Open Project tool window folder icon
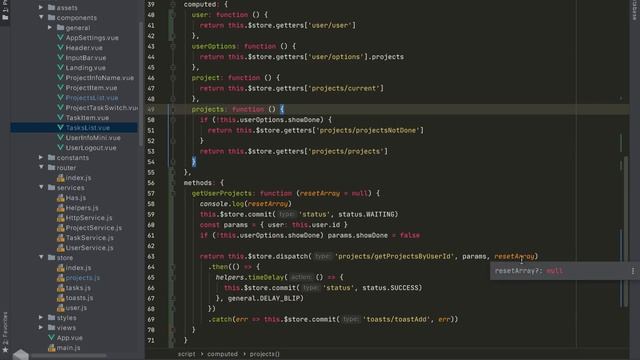 point(5,18)
